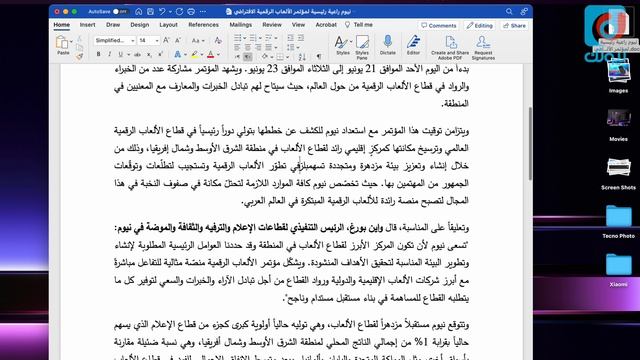Screen dimensions: 640x360
Task: Apply multilevel list
Action: 269,38
